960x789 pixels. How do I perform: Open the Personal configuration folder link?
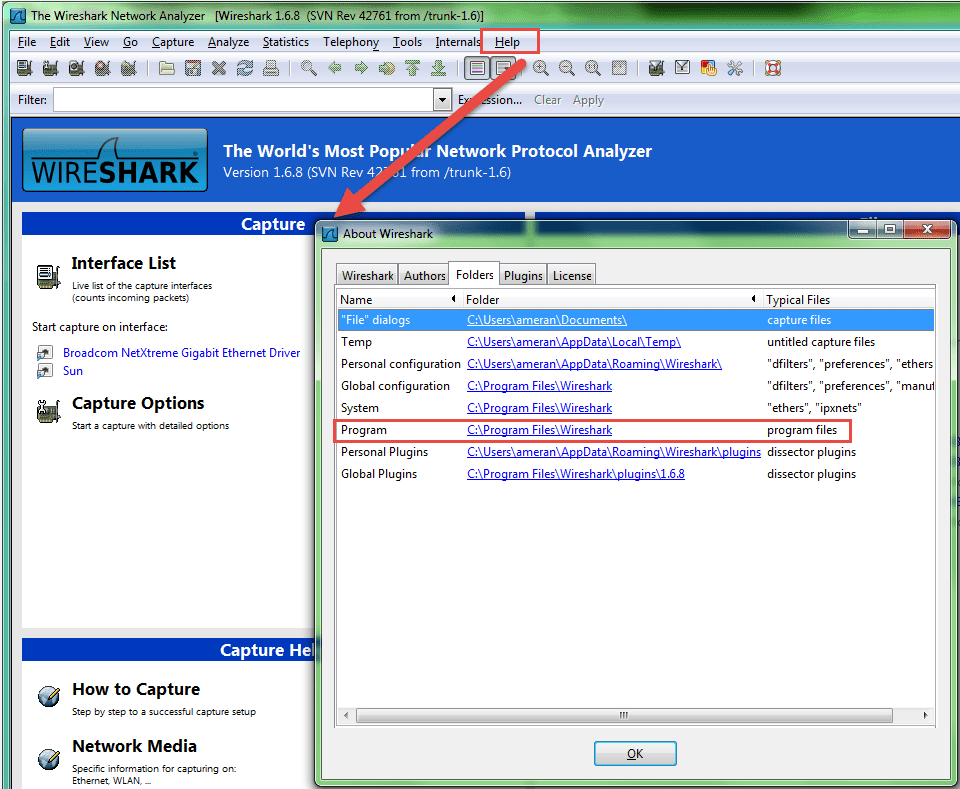(x=594, y=364)
